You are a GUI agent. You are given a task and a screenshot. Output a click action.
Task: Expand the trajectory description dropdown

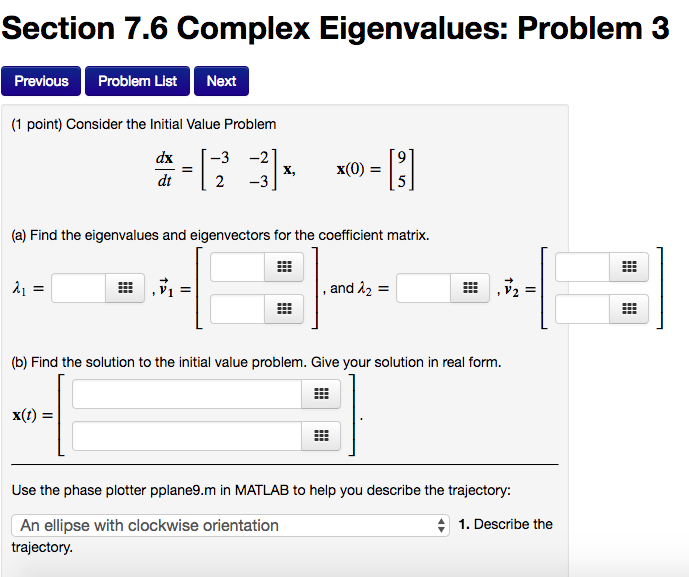click(x=231, y=525)
